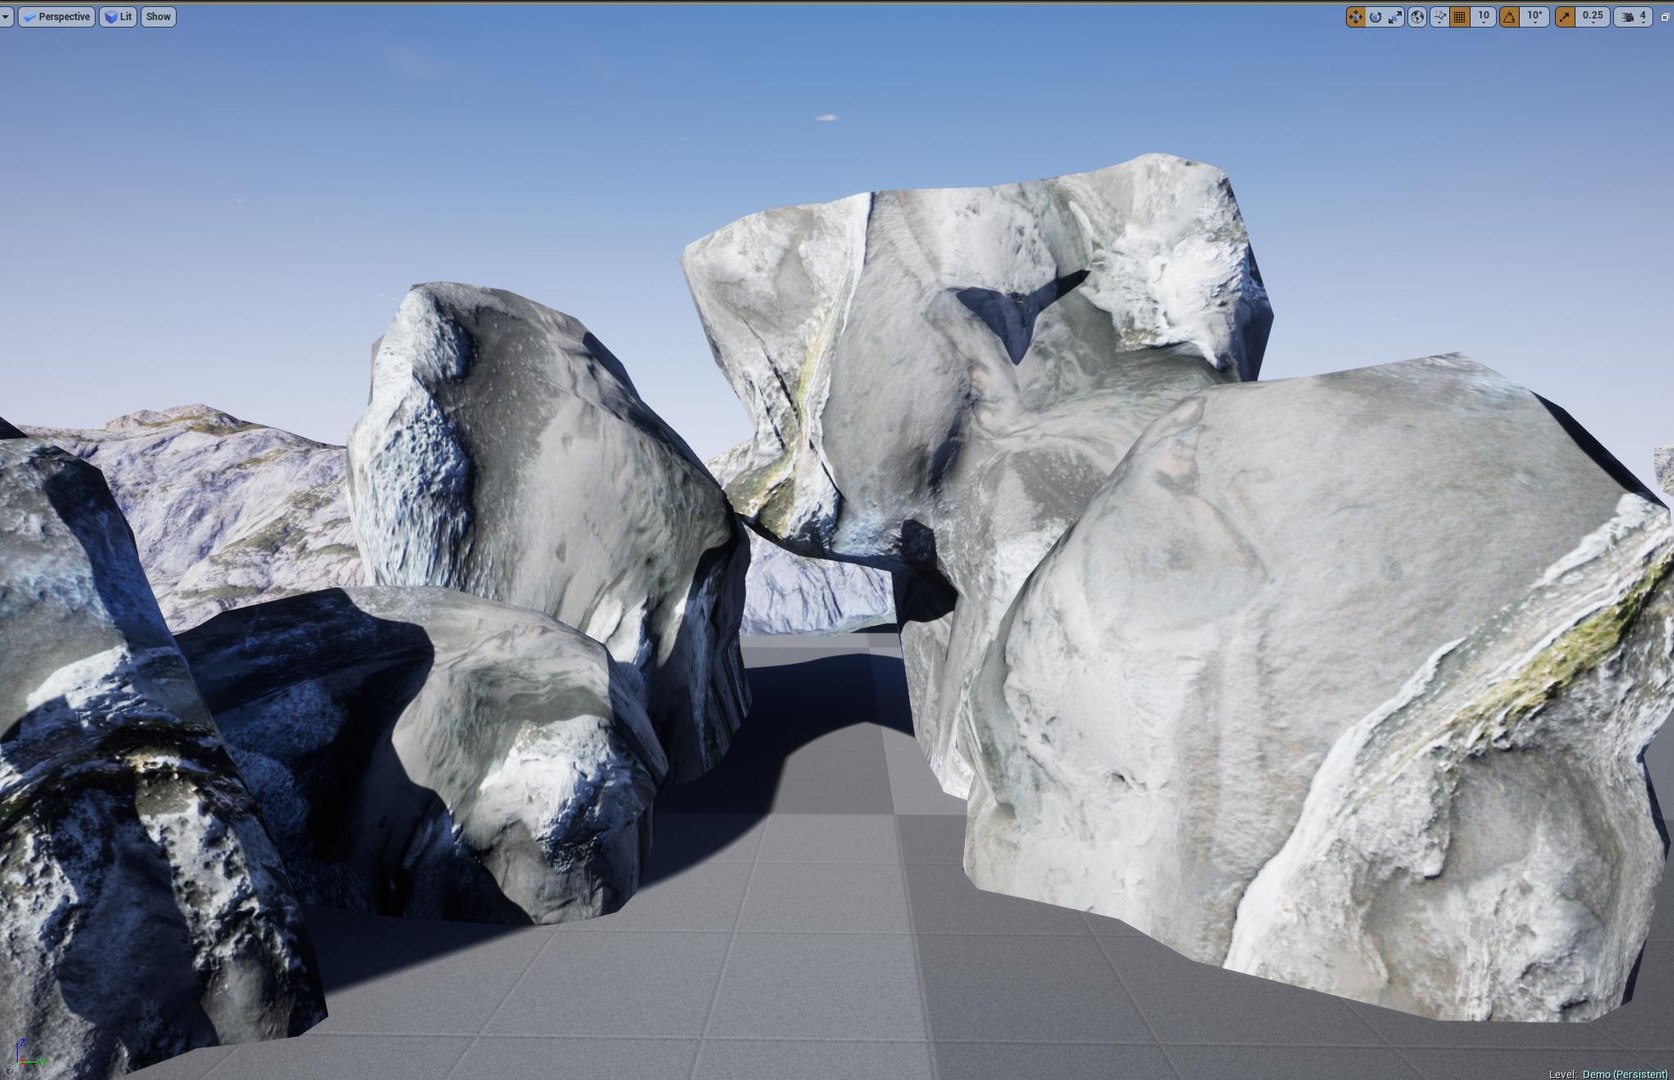Select the translate (move) transform tool

[1356, 17]
